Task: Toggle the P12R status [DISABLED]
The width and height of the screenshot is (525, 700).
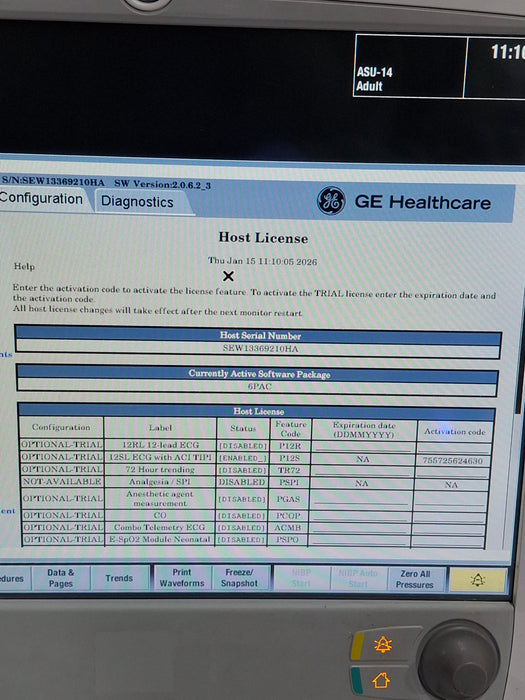Action: (243, 446)
